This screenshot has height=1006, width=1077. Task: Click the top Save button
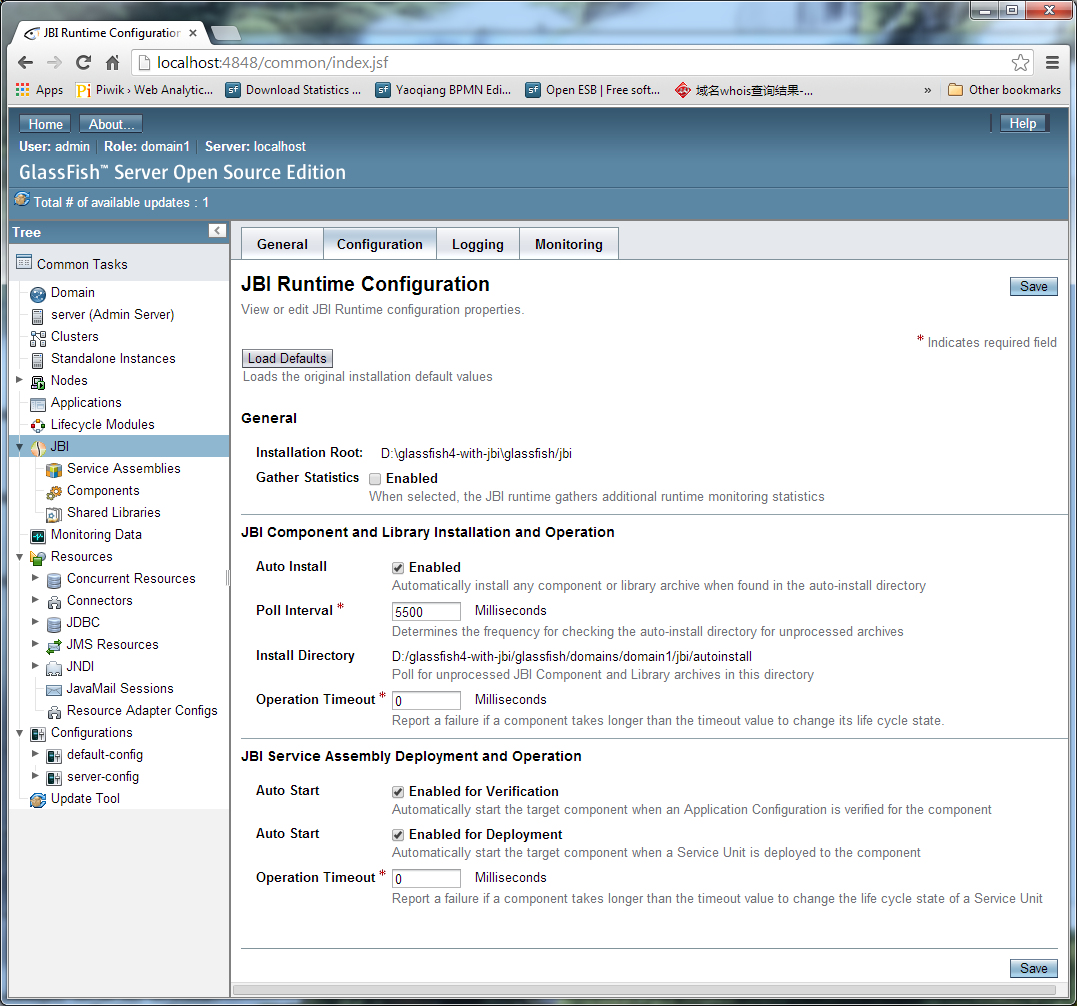click(1033, 286)
